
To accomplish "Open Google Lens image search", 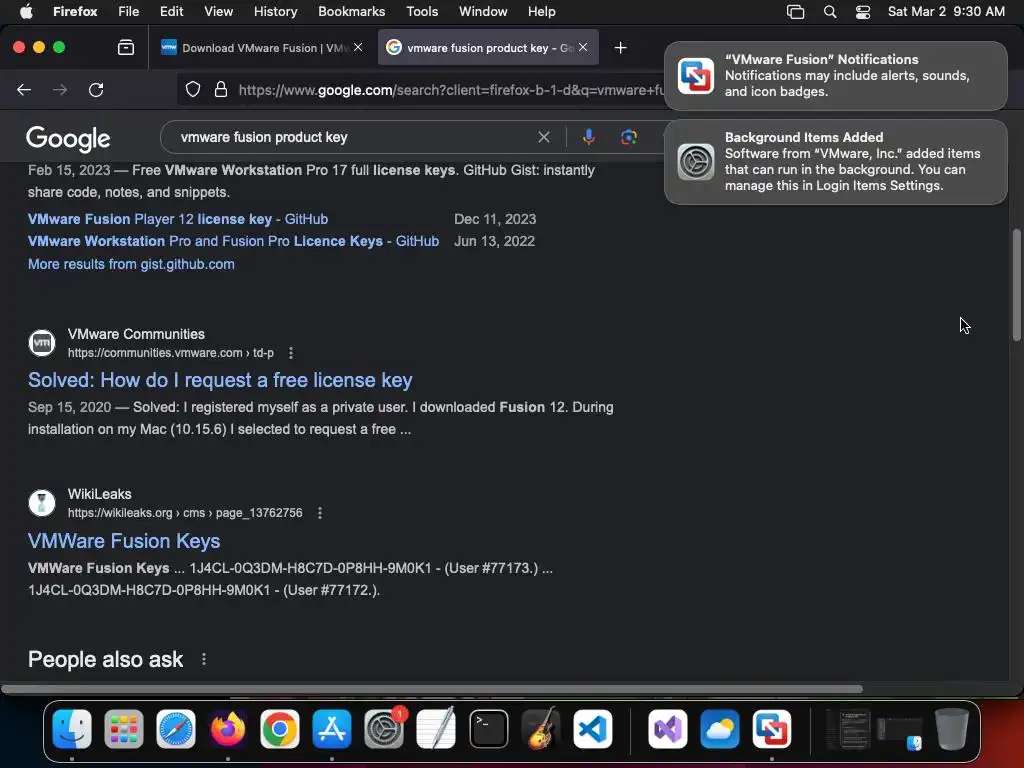I will coord(628,137).
